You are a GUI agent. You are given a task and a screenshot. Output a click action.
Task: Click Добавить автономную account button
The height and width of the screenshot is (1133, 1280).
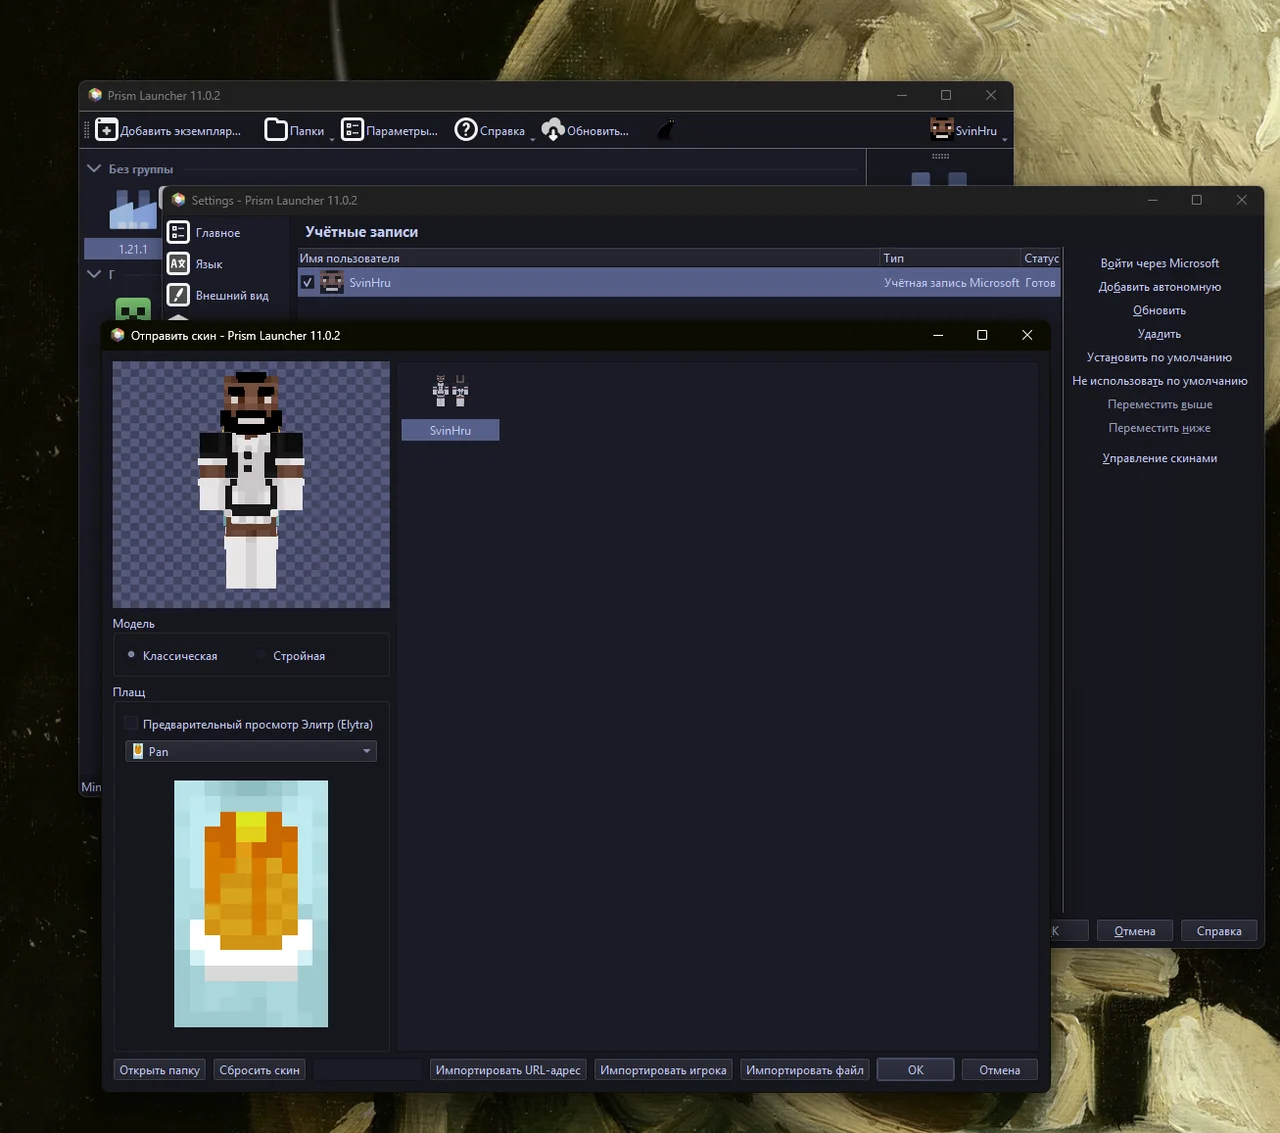pos(1160,287)
